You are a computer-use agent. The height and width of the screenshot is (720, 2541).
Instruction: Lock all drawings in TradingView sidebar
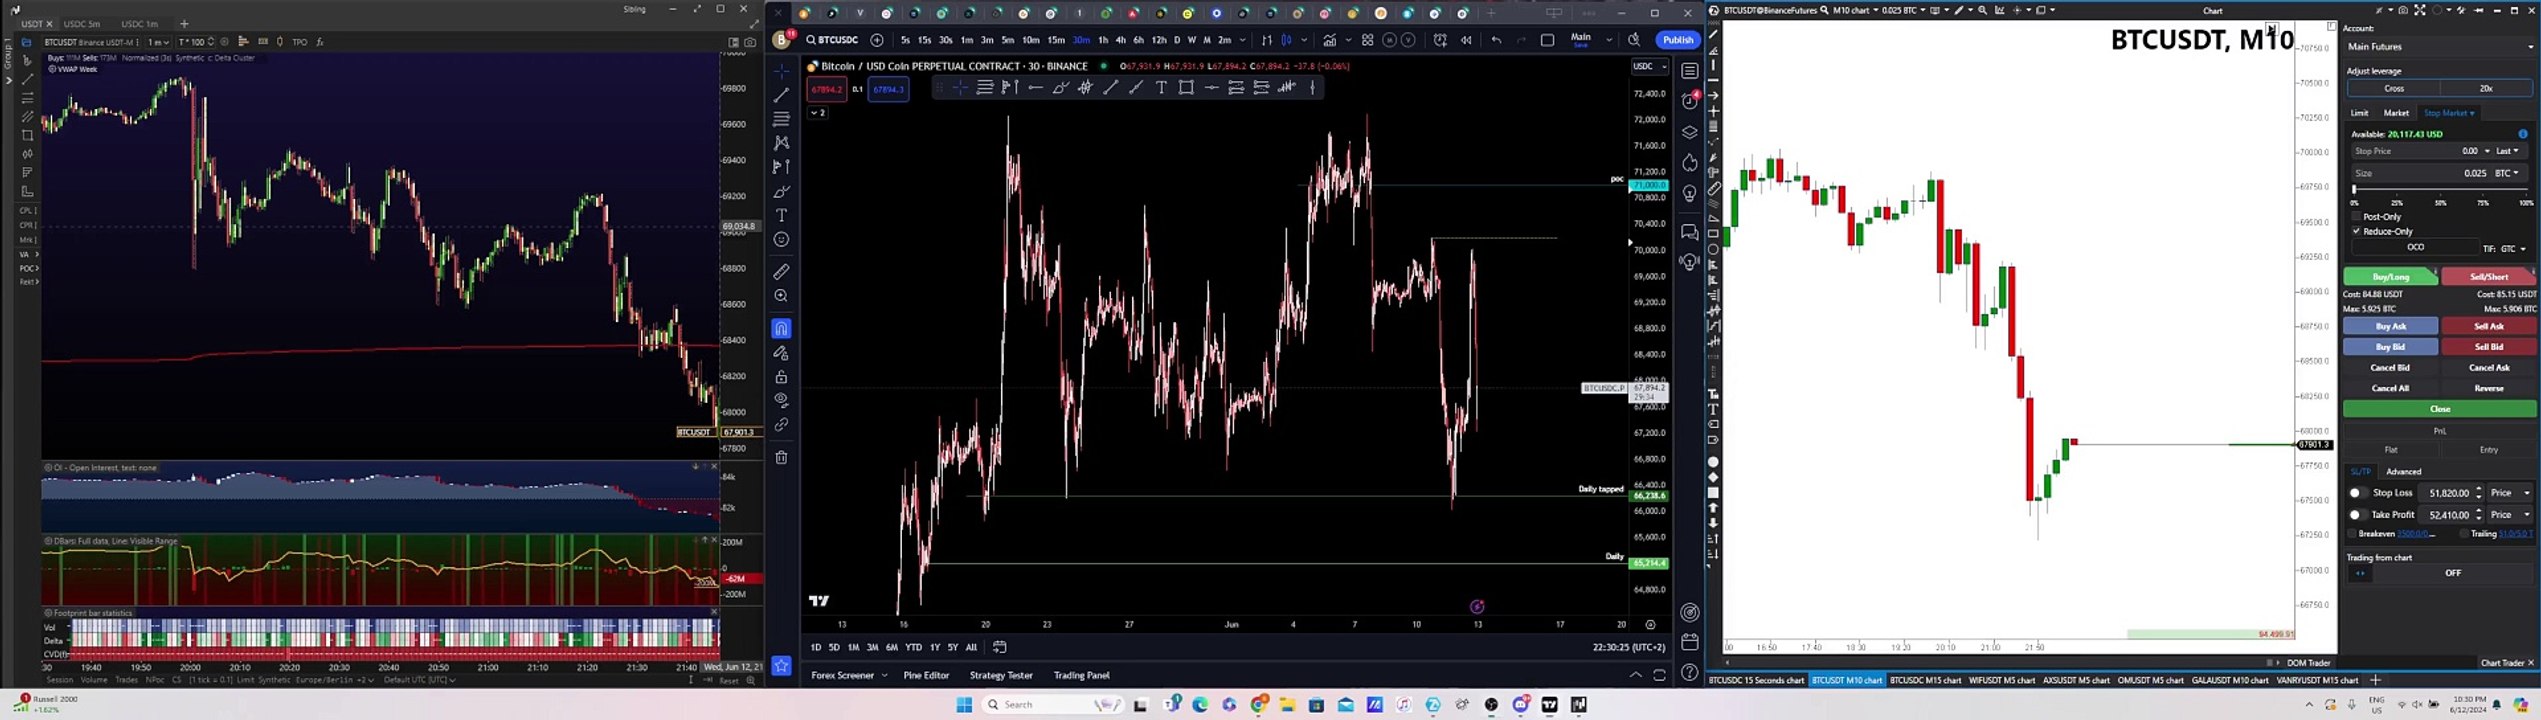[x=781, y=377]
